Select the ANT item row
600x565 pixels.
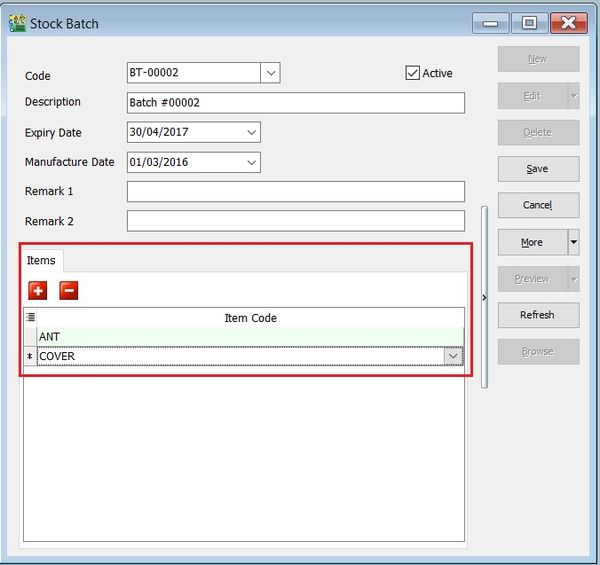250,337
